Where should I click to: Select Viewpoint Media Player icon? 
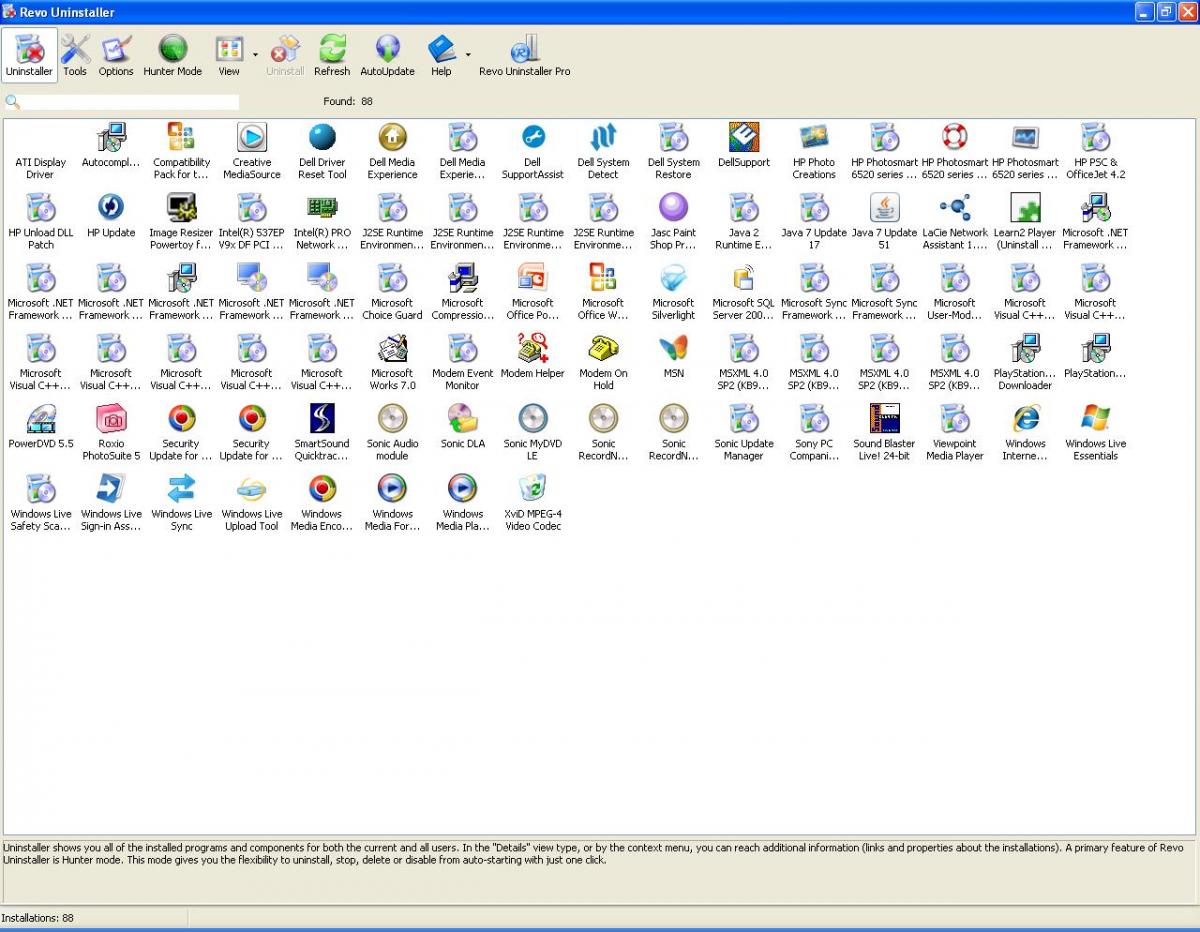(x=955, y=418)
